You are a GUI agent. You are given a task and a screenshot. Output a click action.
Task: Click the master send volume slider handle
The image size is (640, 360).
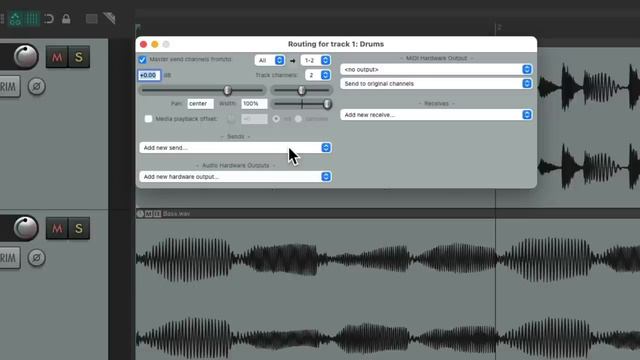click(227, 90)
